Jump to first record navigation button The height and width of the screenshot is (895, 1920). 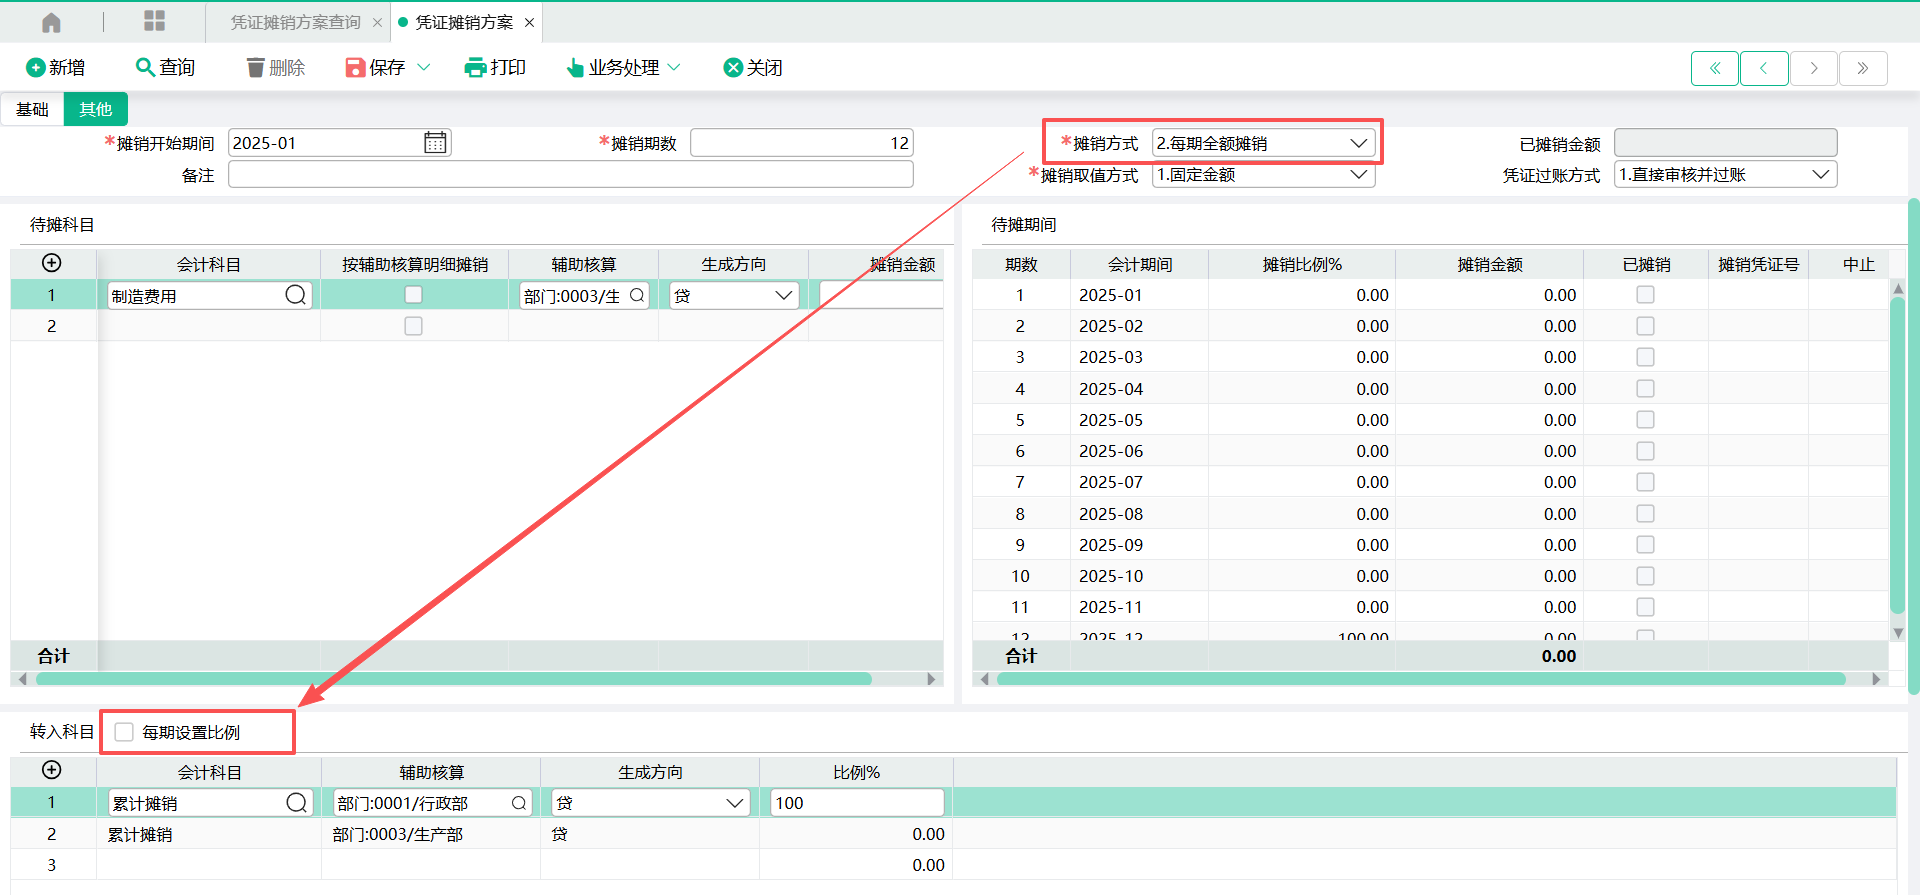coord(1715,68)
